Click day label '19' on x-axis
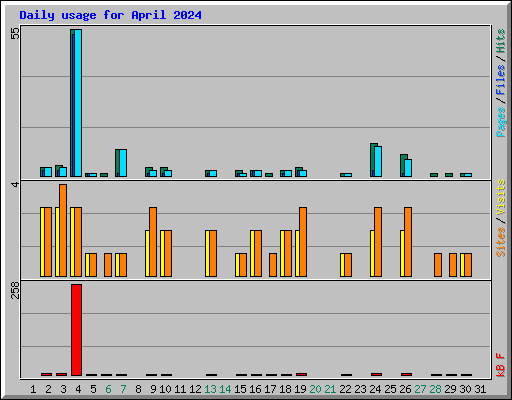This screenshot has height=400, width=512. point(300,389)
